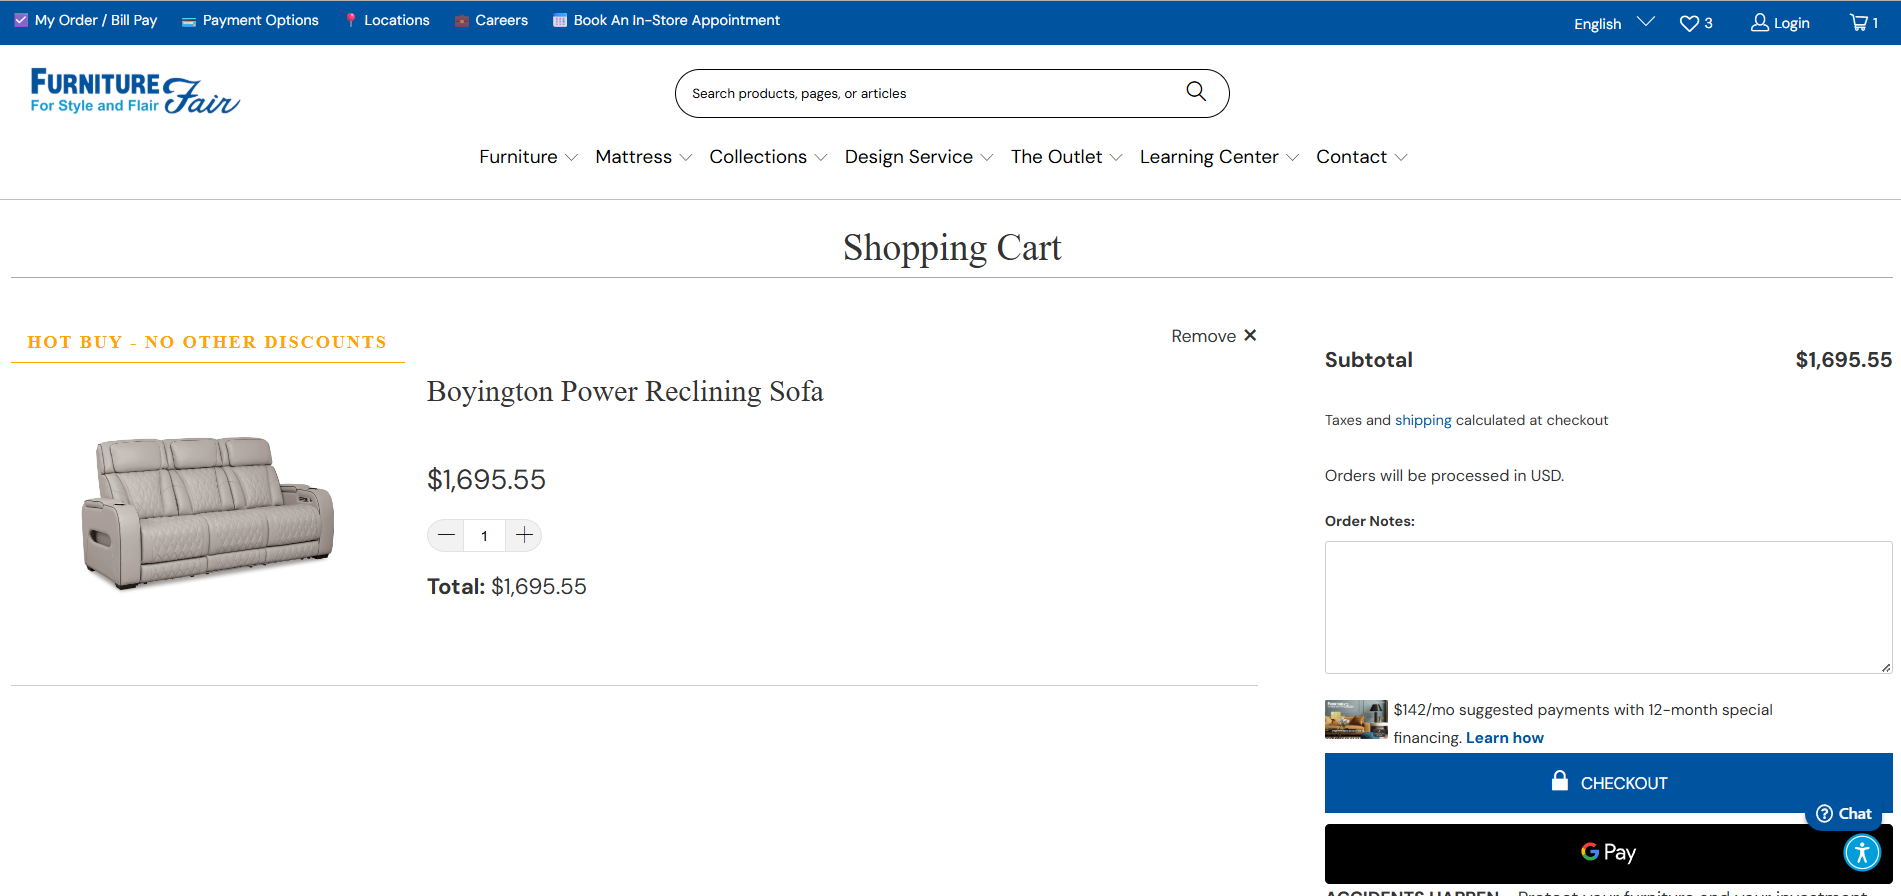This screenshot has width=1901, height=896.
Task: Click the Locations pin icon
Action: 350,20
